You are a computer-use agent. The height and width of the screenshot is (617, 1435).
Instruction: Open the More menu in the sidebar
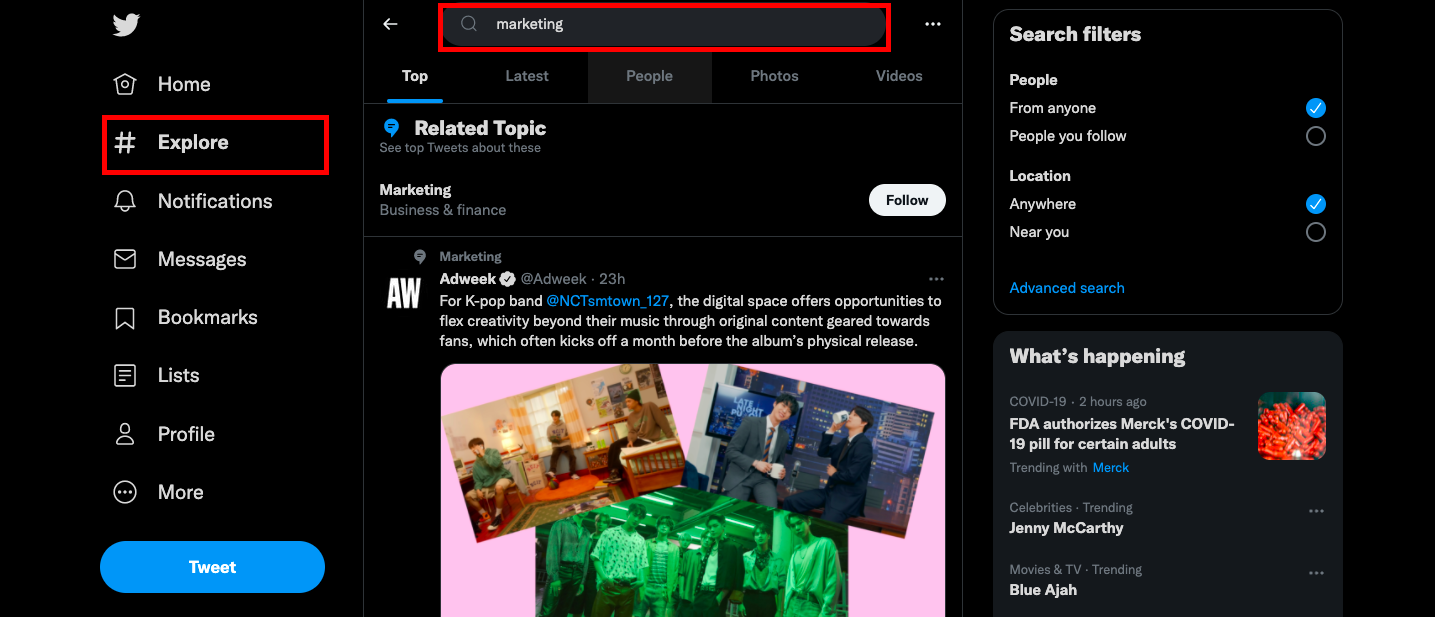pos(159,492)
